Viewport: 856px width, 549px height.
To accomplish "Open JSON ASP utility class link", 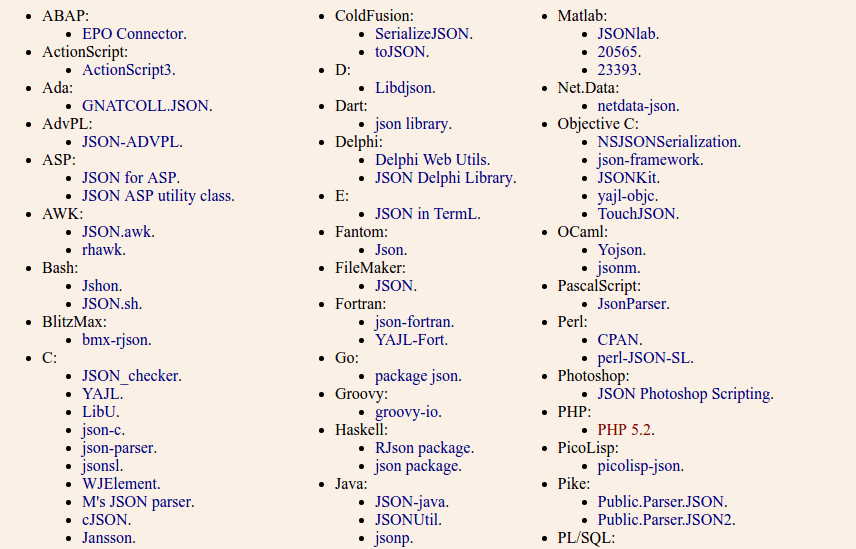I will 157,196.
